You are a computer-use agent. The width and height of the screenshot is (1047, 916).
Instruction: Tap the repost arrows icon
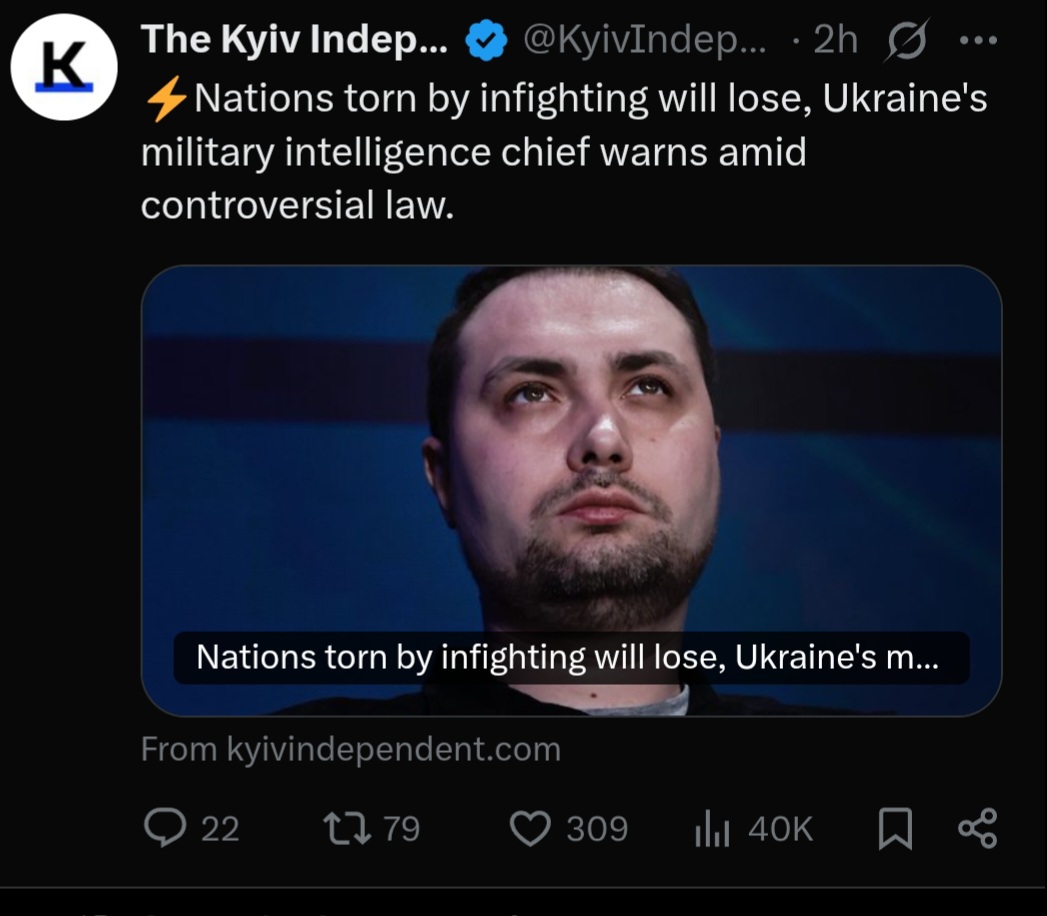(x=347, y=828)
